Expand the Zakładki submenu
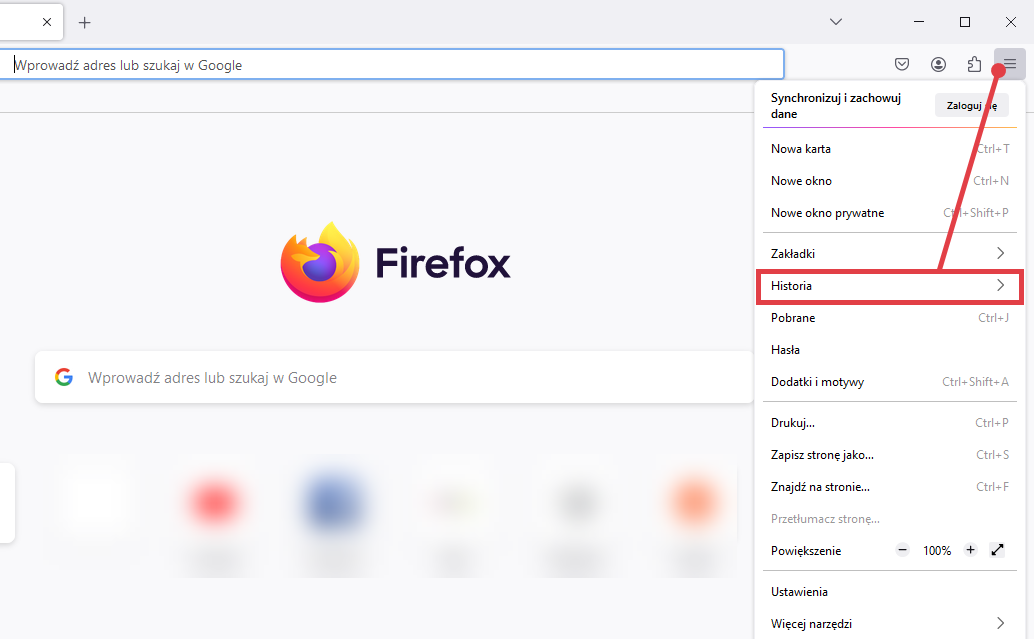 point(890,253)
